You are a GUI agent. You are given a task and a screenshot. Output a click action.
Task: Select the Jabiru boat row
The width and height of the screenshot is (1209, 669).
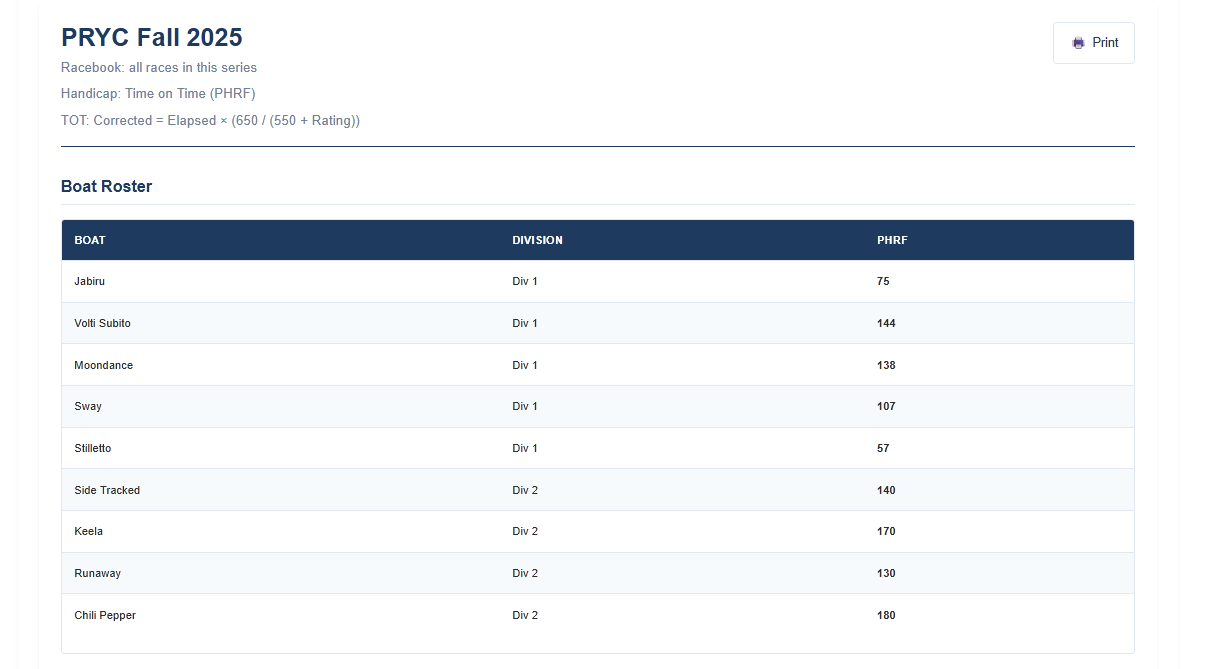pyautogui.click(x=90, y=282)
